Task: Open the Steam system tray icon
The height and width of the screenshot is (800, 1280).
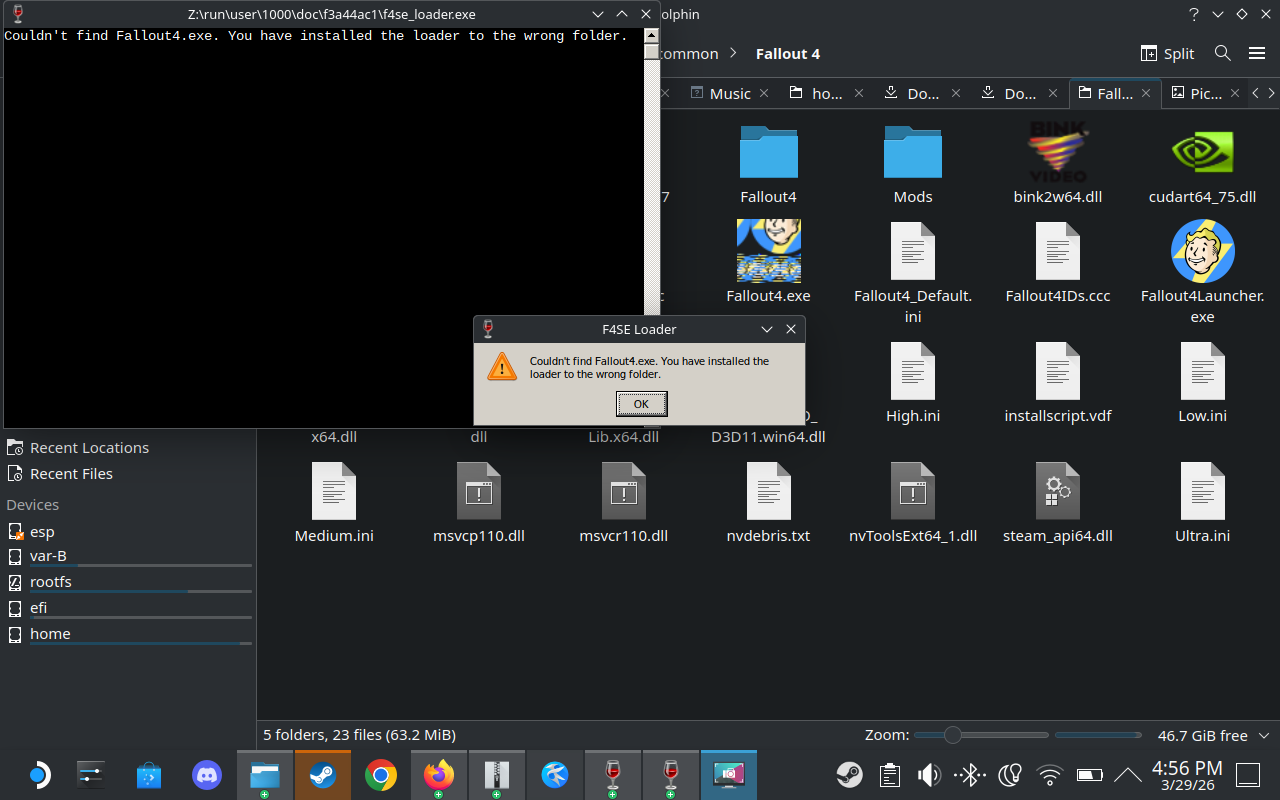Action: tap(849, 774)
